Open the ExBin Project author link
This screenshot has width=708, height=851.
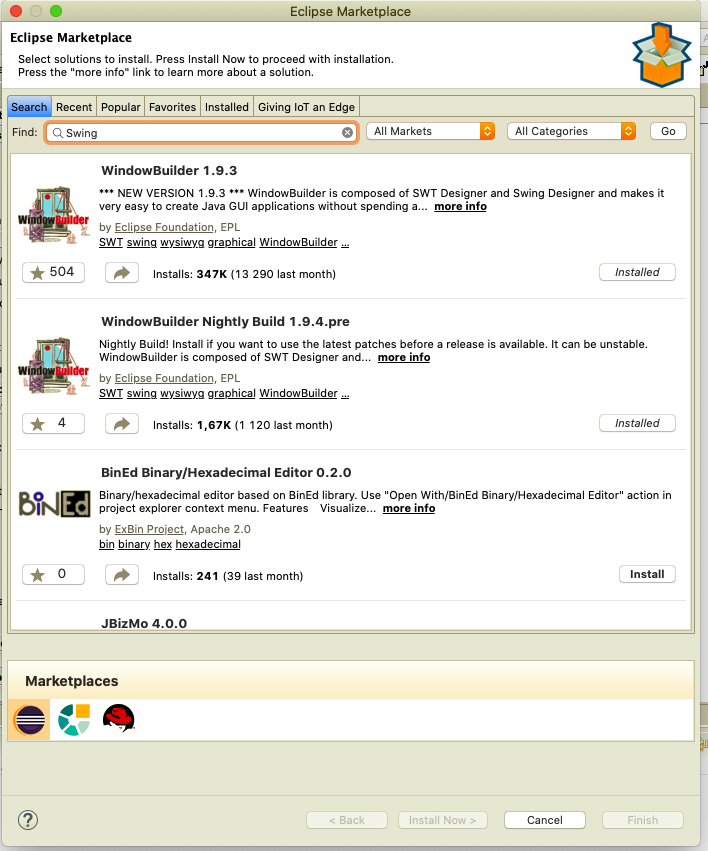[x=149, y=529]
